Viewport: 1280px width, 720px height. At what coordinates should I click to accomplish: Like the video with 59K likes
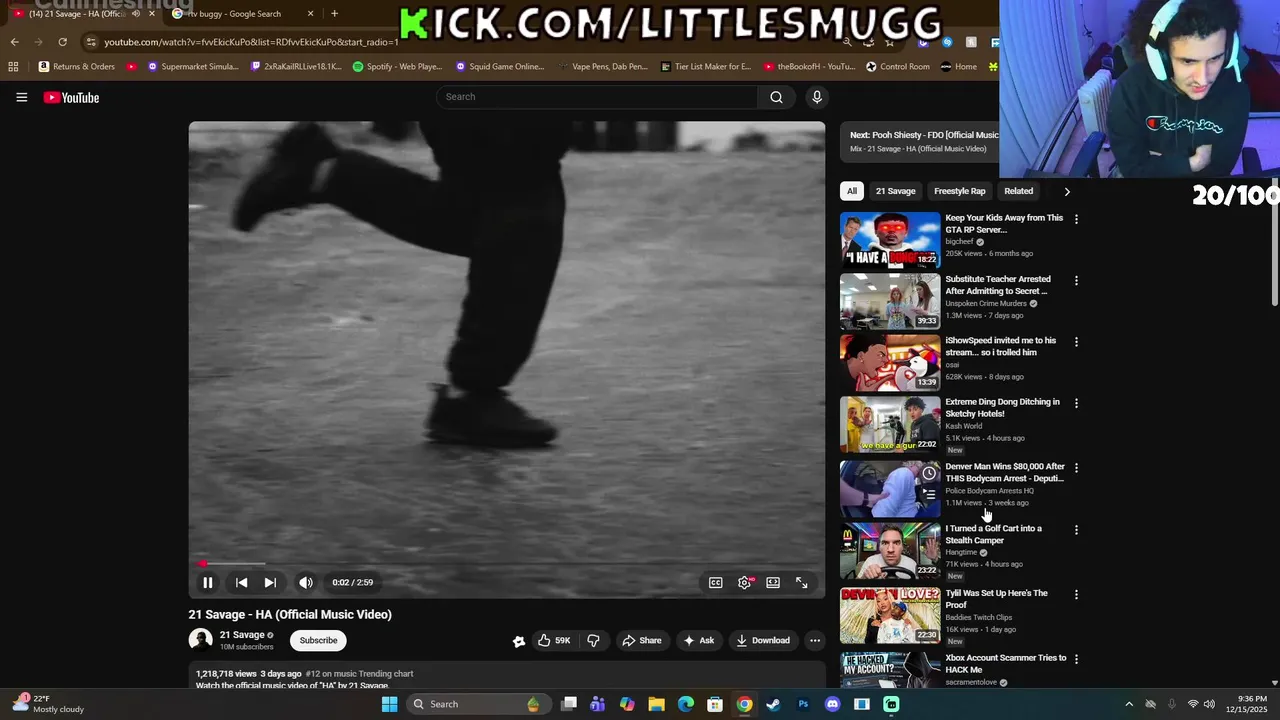click(554, 640)
